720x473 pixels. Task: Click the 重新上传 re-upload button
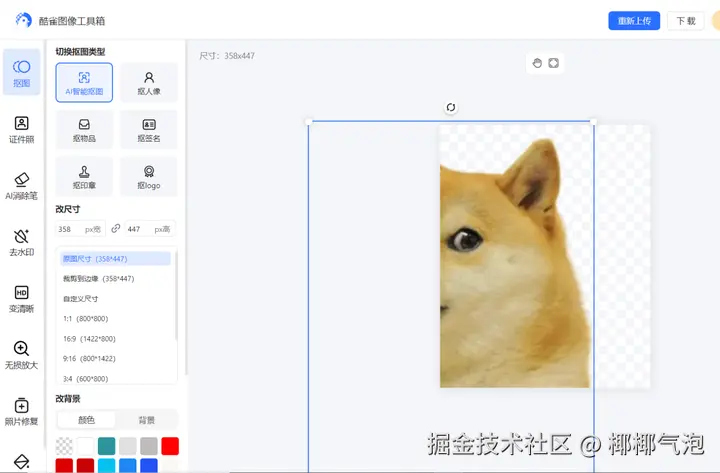pos(634,21)
